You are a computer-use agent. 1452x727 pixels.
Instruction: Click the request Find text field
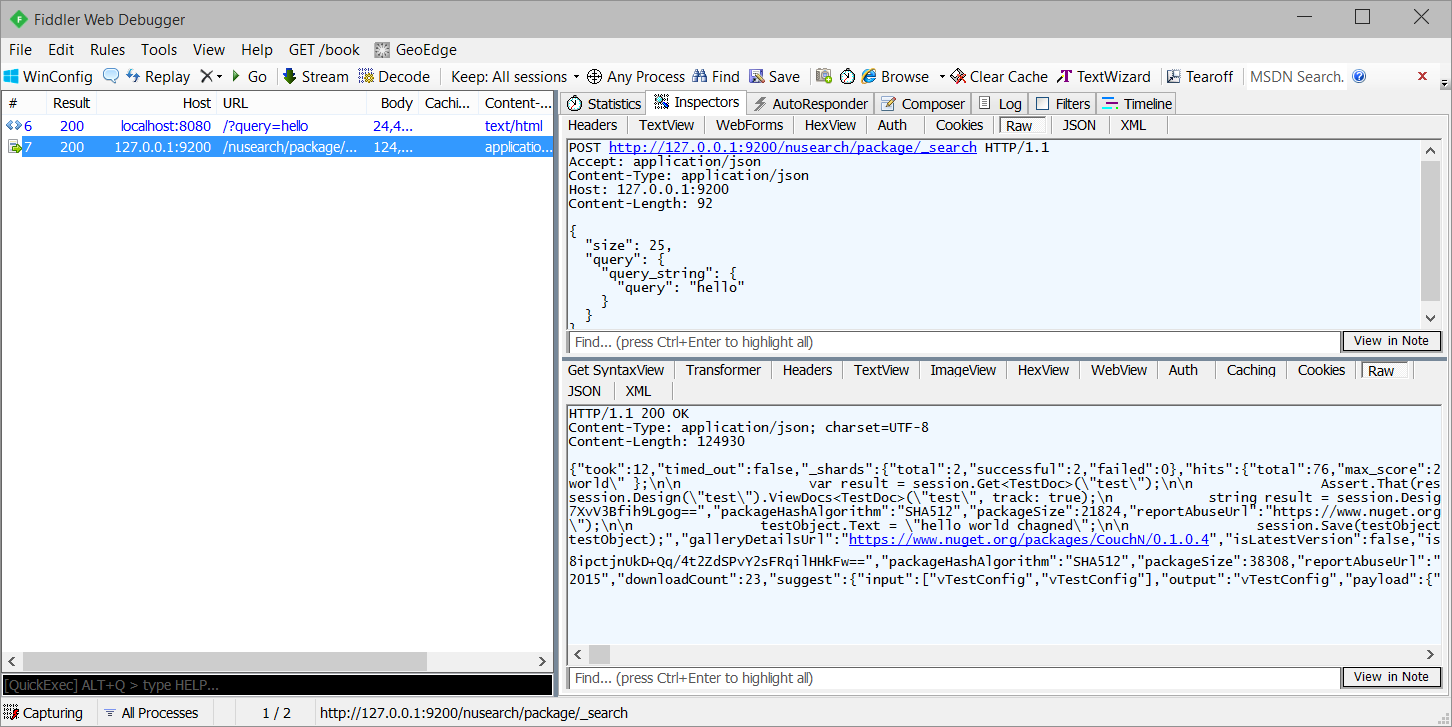point(954,342)
